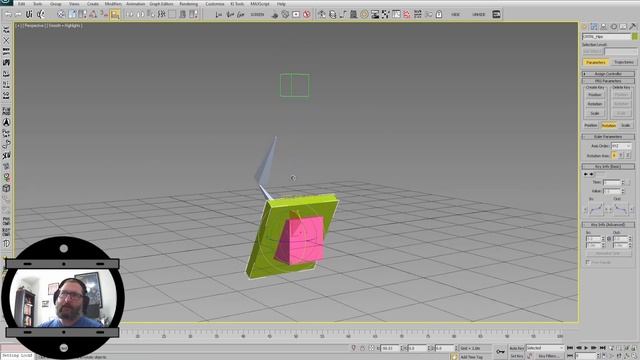Create a Rotation key
The height and width of the screenshot is (360, 640).
595,104
